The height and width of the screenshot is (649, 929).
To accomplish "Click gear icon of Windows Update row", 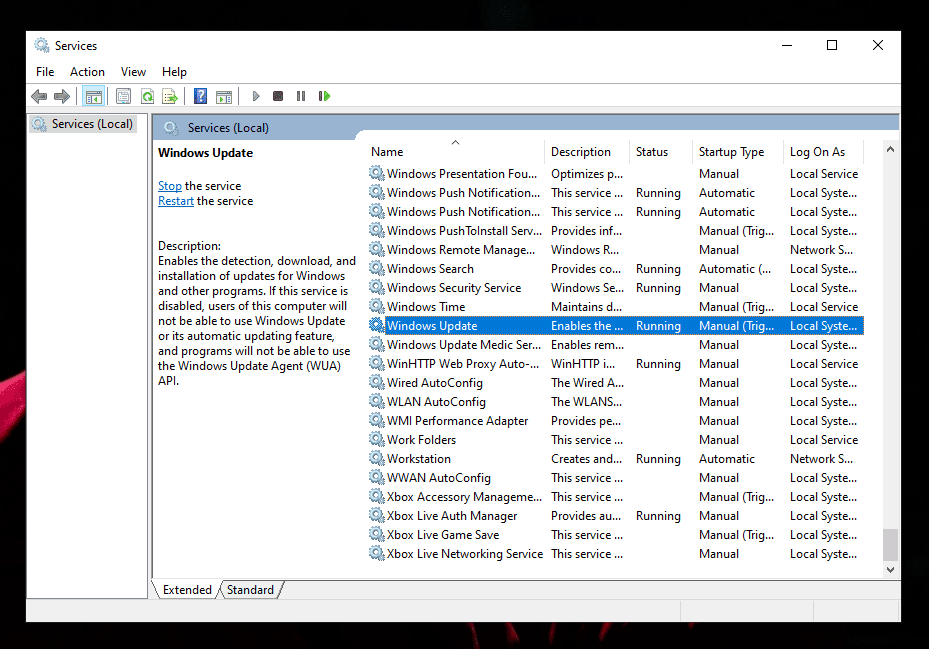I will [377, 325].
